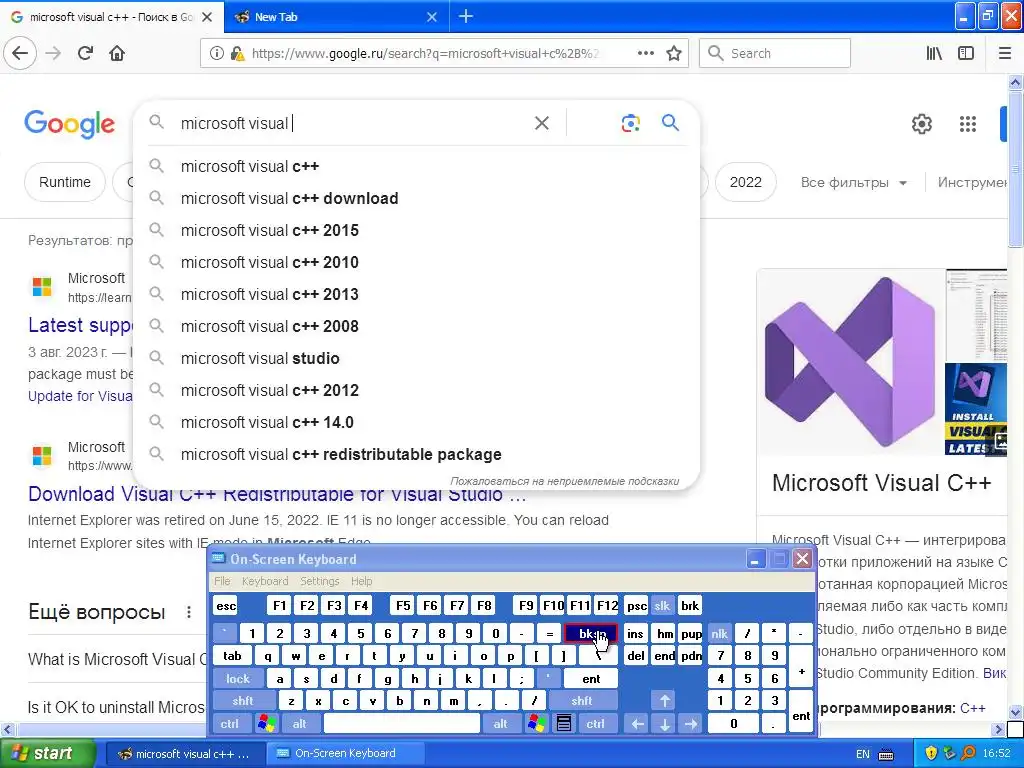The width and height of the screenshot is (1024, 768).
Task: Open Download Visual C++ Redistributable result link
Action: 277,494
